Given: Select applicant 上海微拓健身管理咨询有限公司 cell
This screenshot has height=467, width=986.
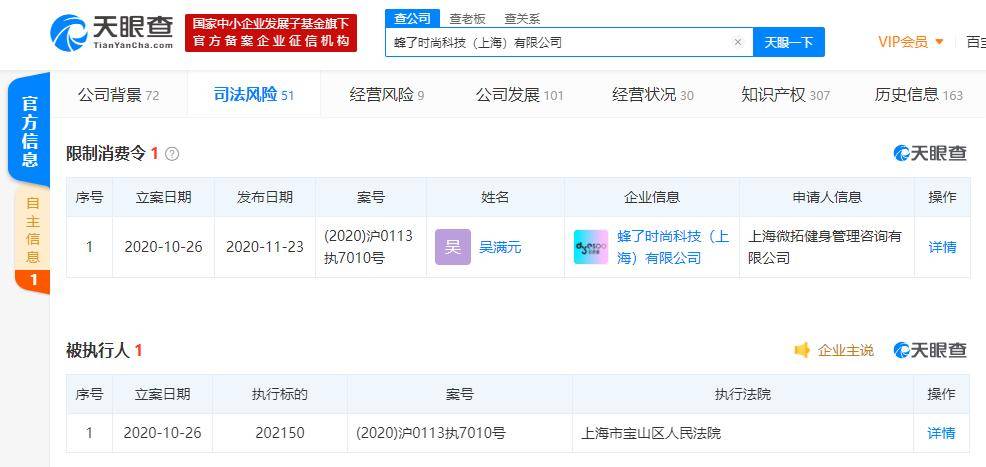Looking at the screenshot, I should [x=826, y=247].
